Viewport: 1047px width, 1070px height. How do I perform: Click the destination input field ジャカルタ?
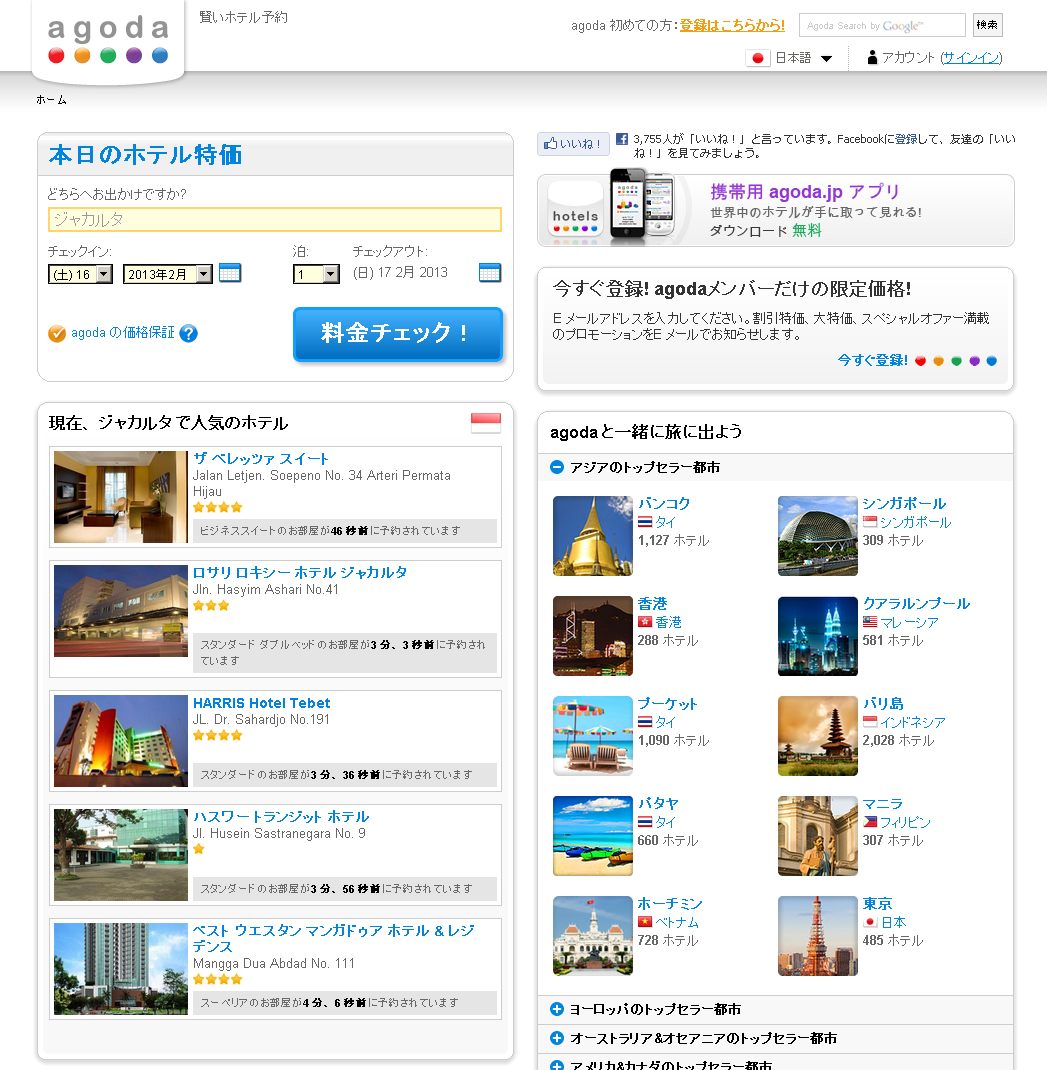pyautogui.click(x=274, y=219)
